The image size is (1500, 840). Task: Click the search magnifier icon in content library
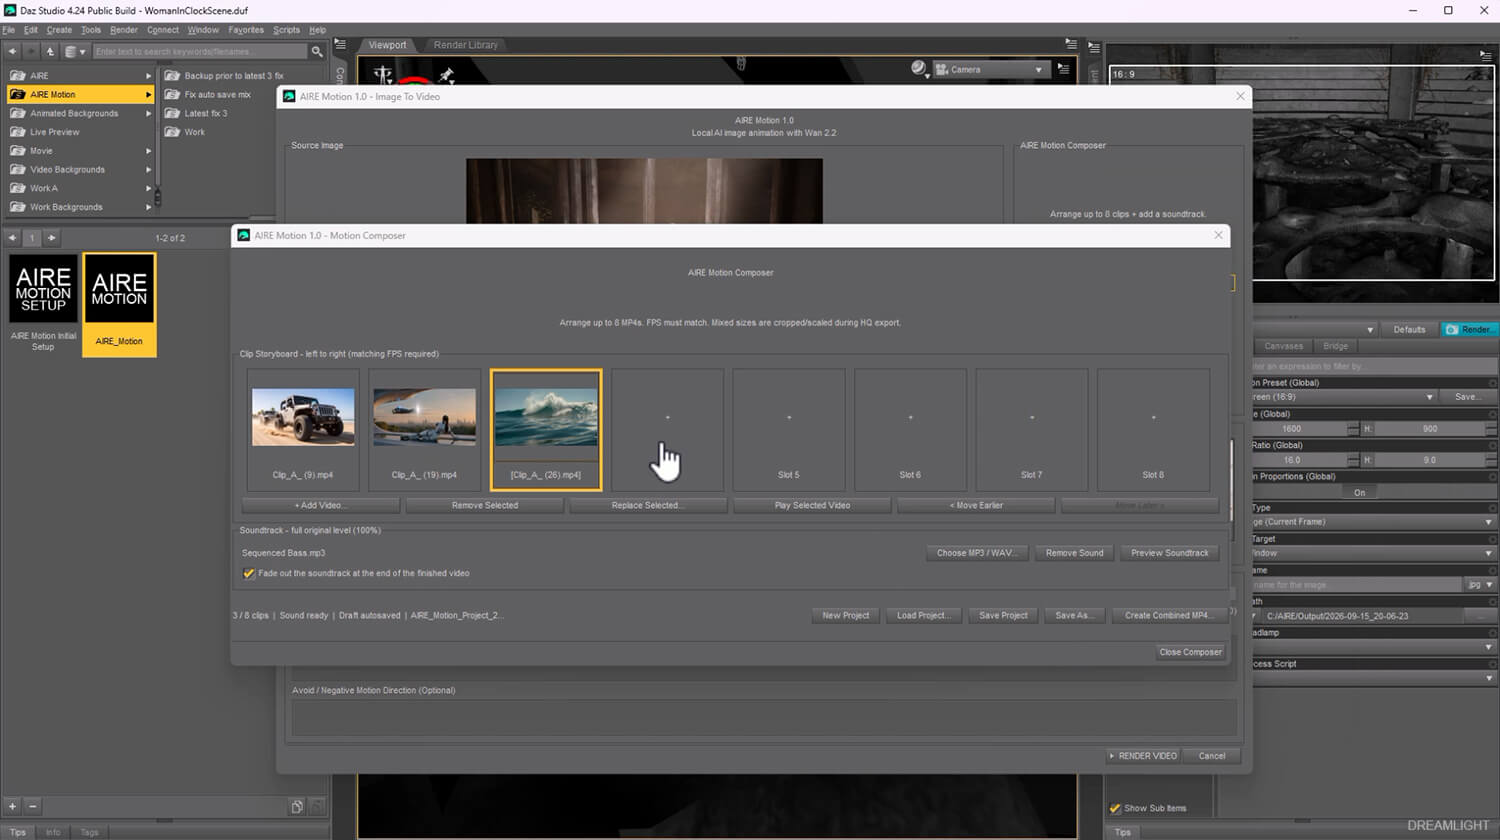click(317, 51)
